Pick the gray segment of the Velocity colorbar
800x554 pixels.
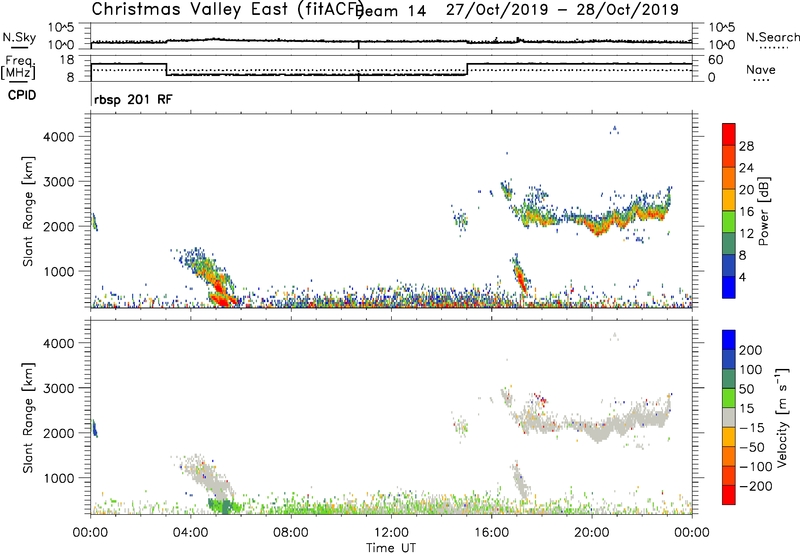point(729,417)
